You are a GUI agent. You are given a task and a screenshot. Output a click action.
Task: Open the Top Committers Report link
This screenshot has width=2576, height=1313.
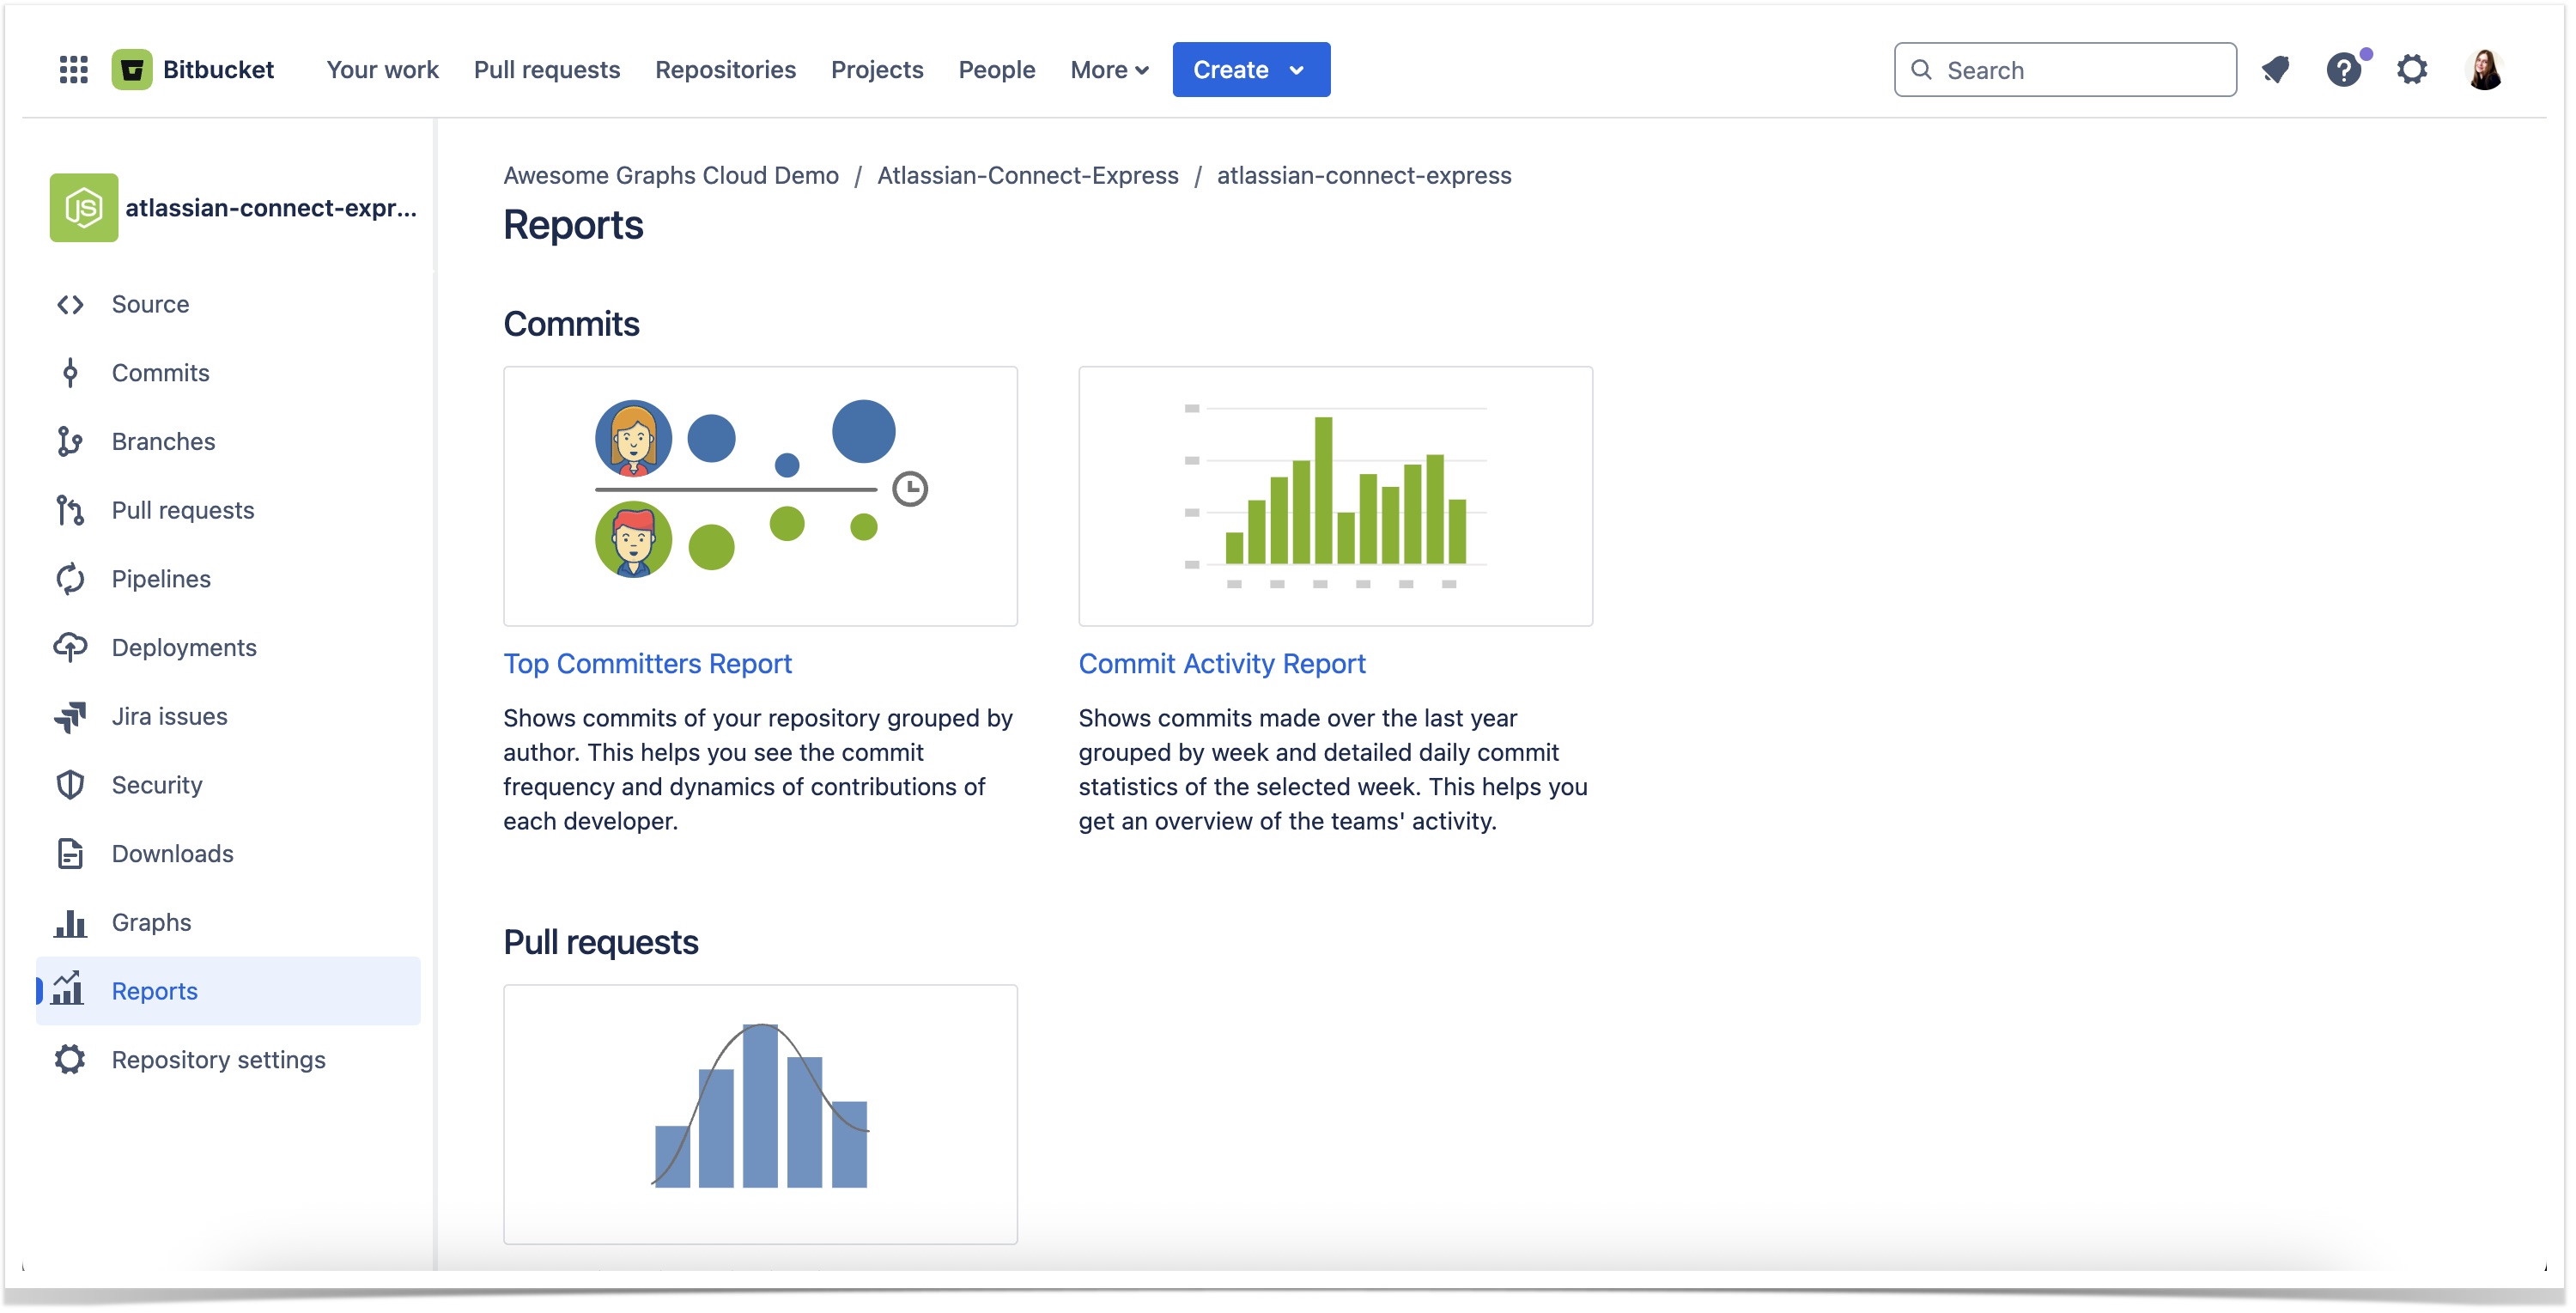647,664
